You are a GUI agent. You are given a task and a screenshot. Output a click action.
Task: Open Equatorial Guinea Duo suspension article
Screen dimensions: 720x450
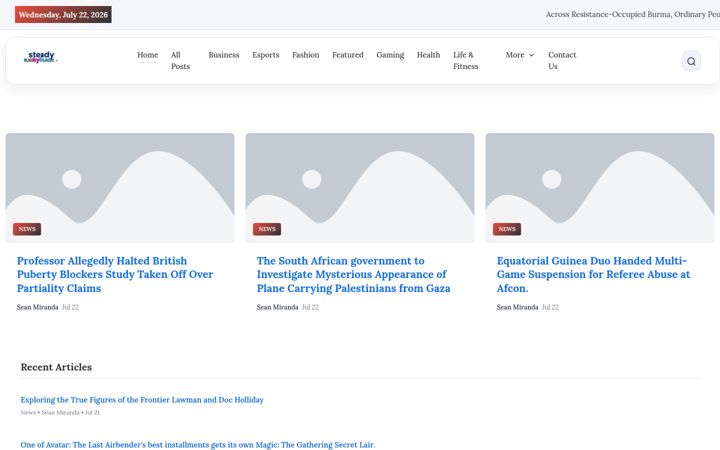click(x=593, y=275)
